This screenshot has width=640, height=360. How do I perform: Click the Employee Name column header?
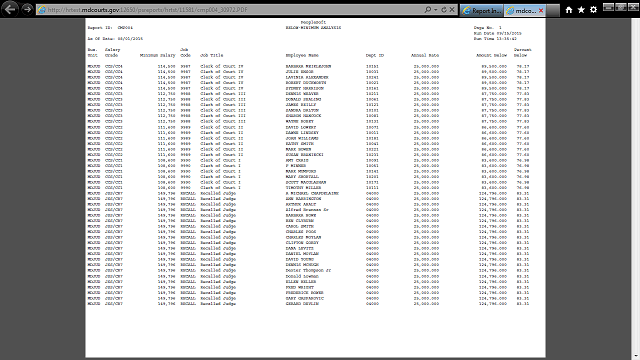(x=302, y=55)
